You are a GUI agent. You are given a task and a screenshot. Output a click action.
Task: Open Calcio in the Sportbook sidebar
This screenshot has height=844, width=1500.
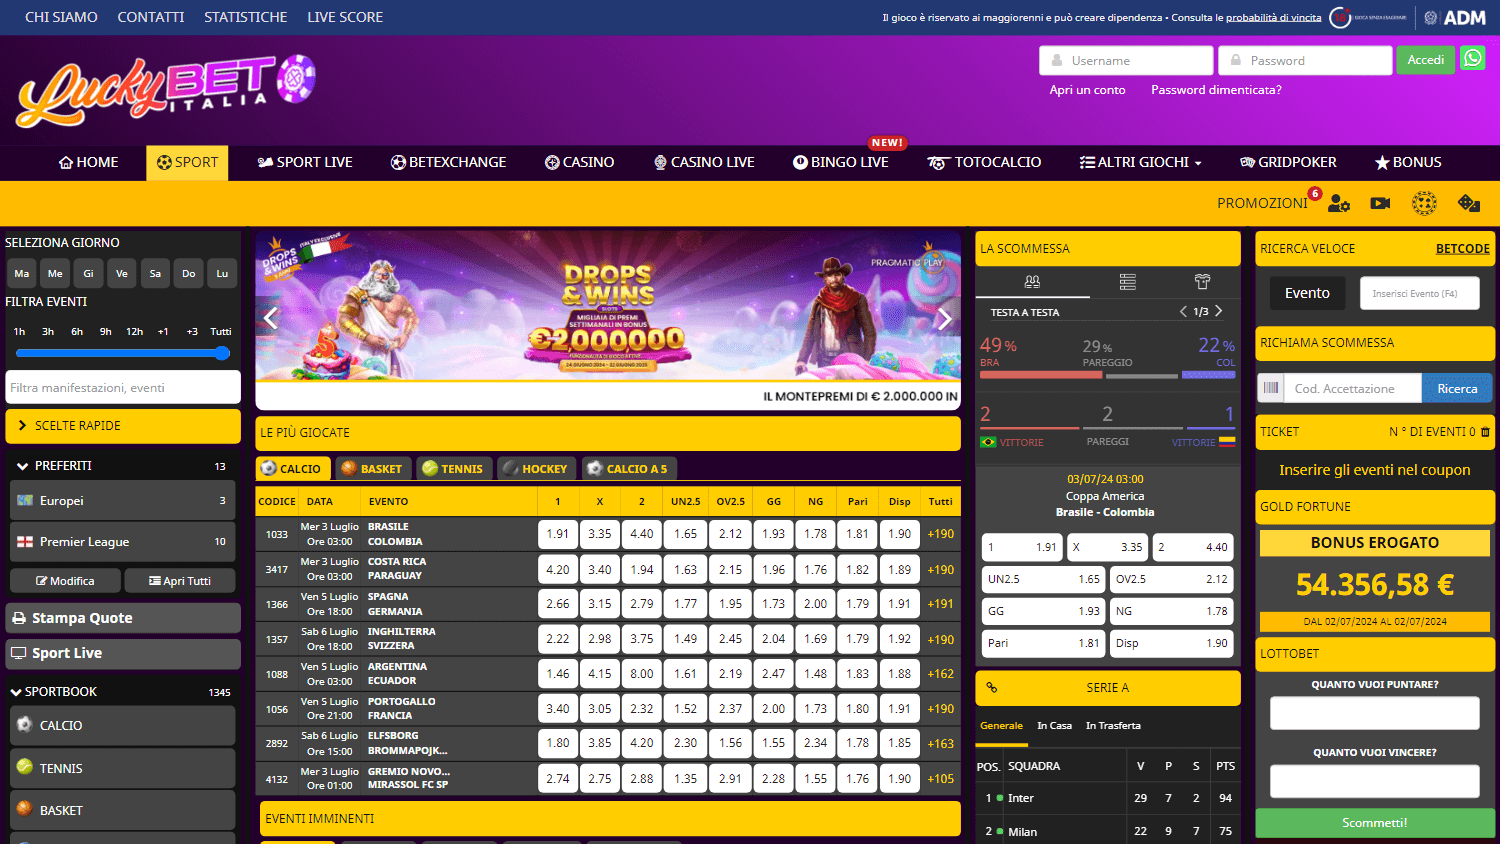tap(123, 725)
